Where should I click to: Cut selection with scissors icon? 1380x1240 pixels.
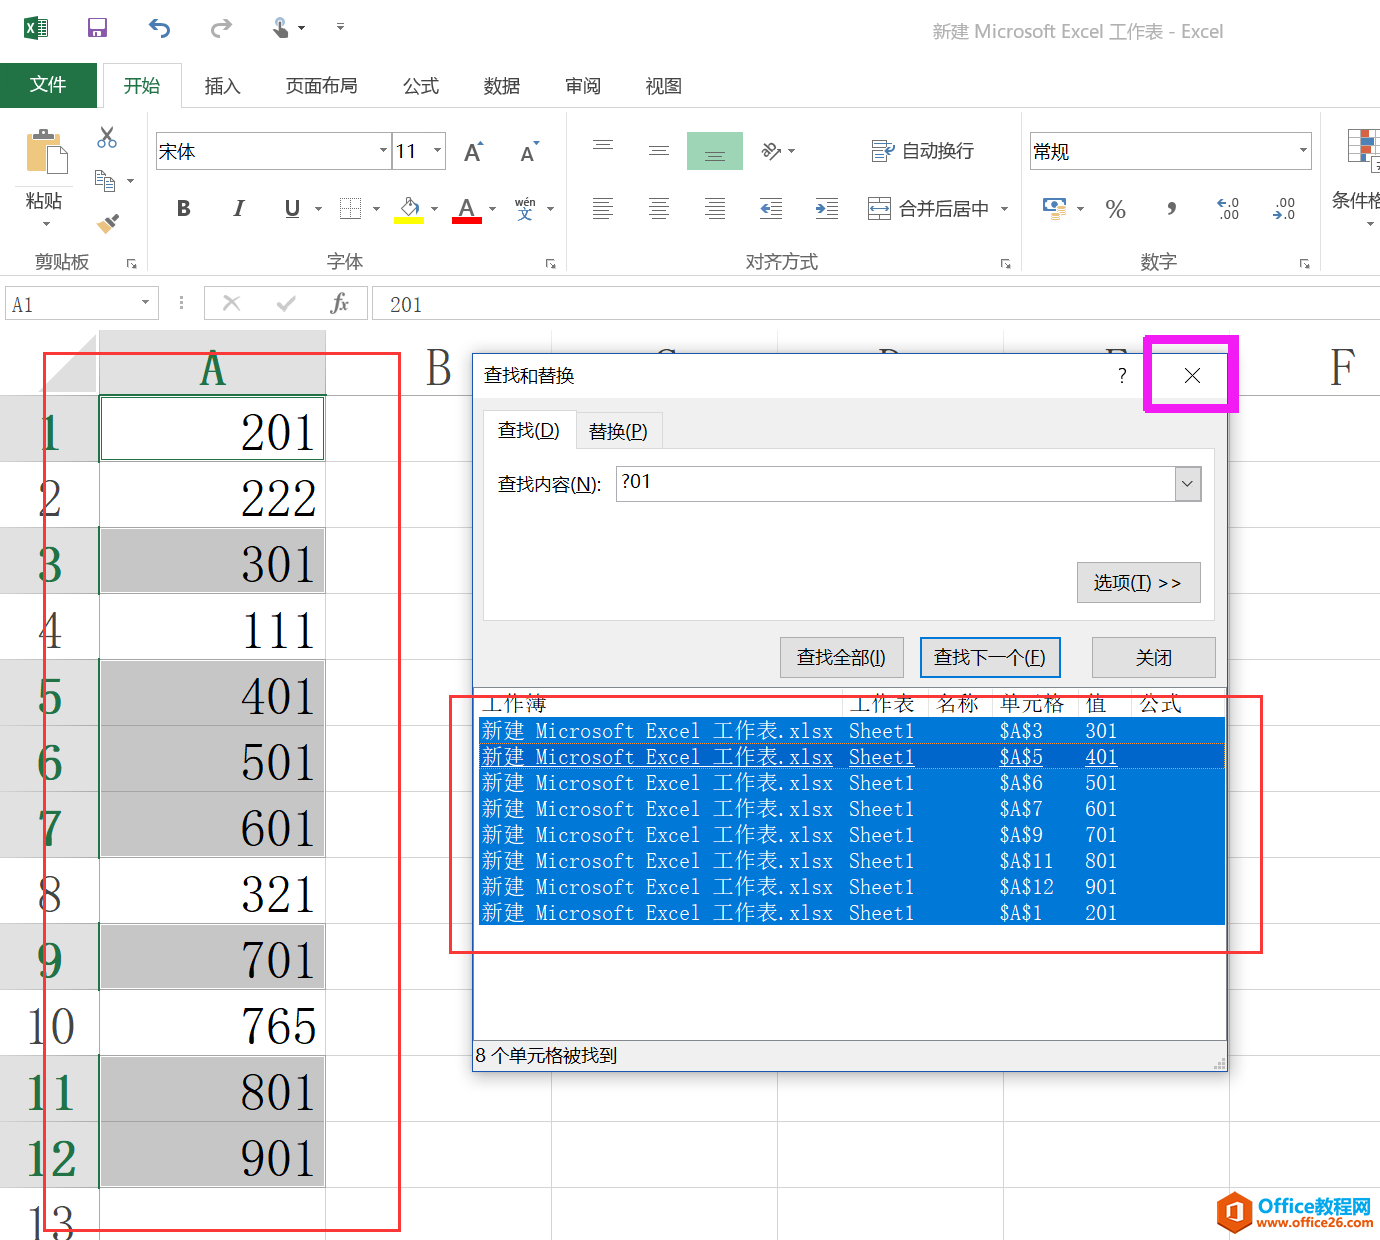107,137
